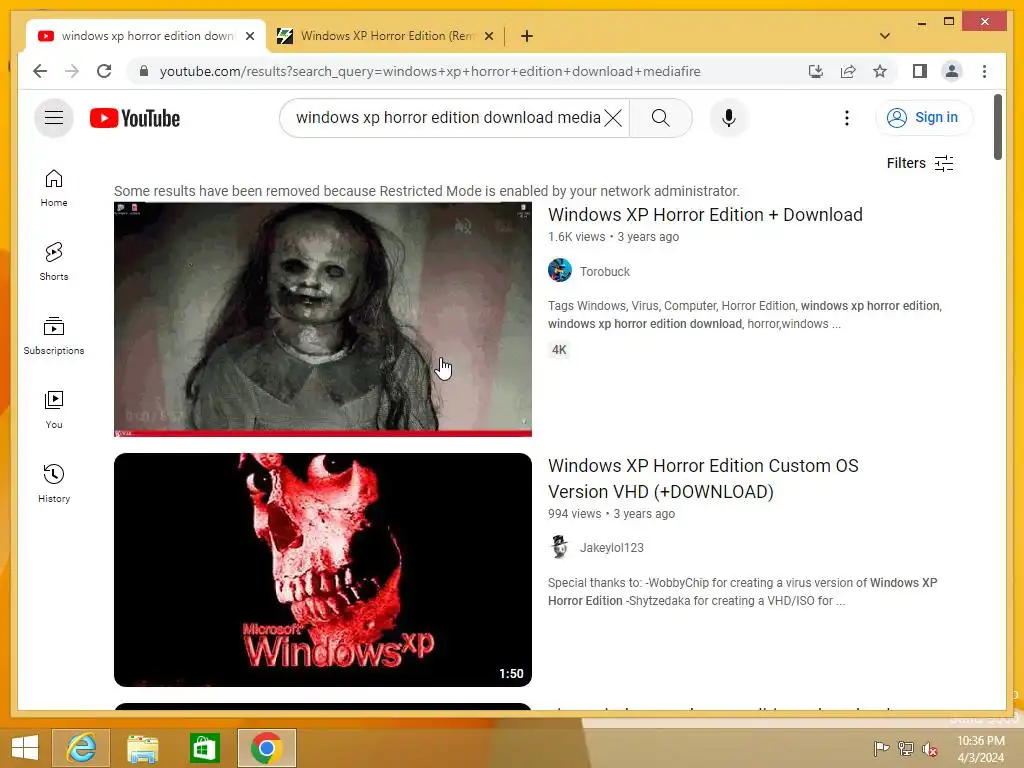
Task: Reload the YouTube page
Action: point(104,71)
